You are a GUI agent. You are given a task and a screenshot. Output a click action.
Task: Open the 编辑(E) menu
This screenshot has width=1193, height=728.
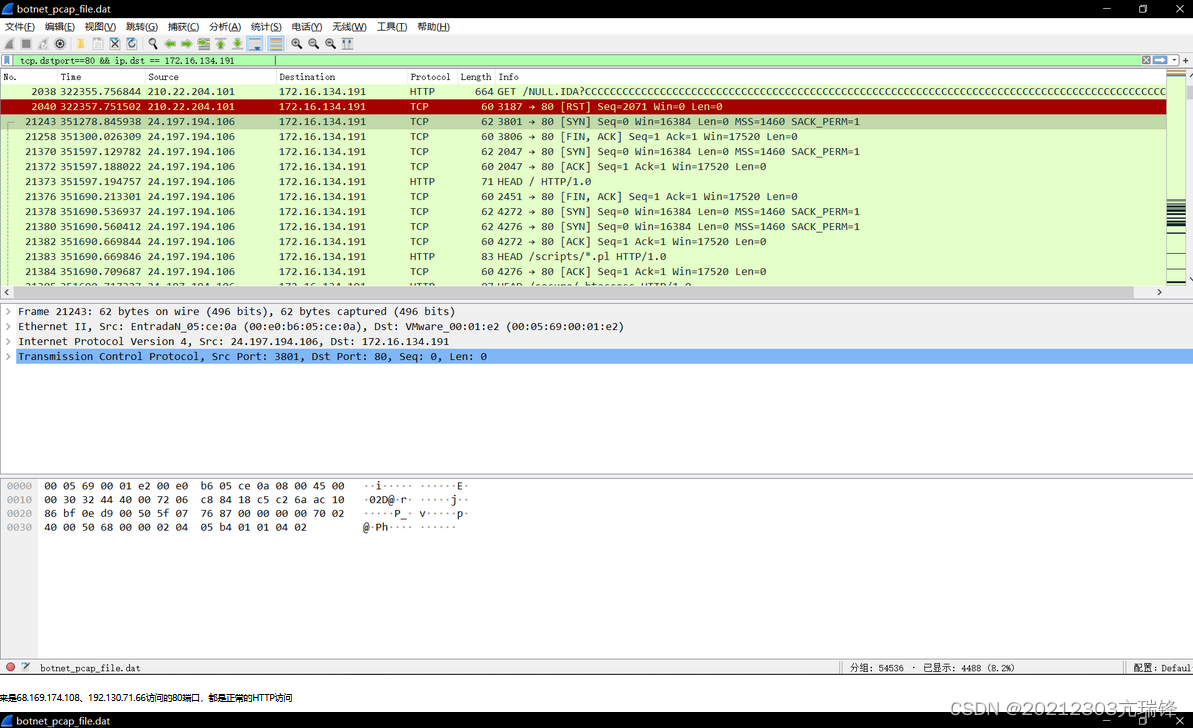tap(59, 27)
